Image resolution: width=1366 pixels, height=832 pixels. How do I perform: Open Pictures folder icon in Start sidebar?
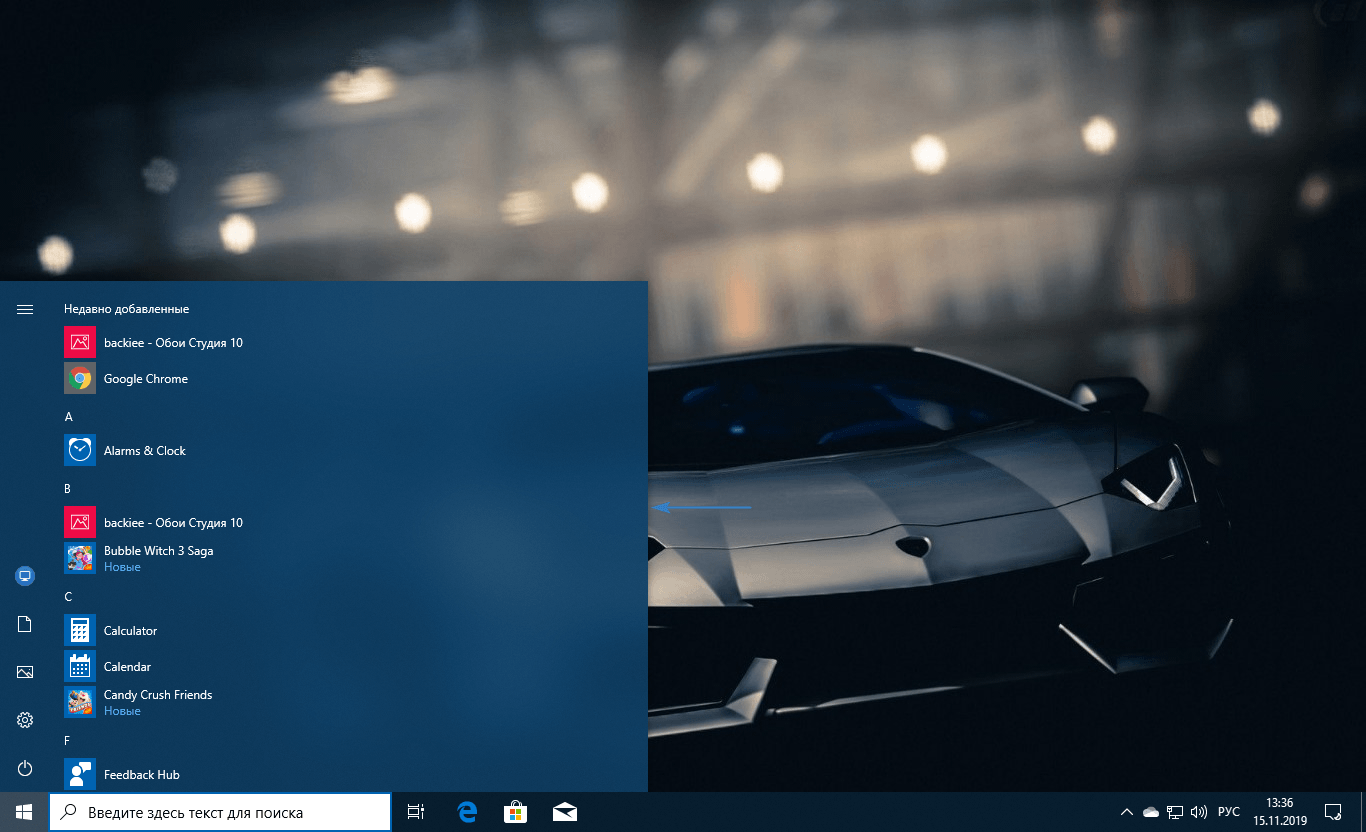25,672
